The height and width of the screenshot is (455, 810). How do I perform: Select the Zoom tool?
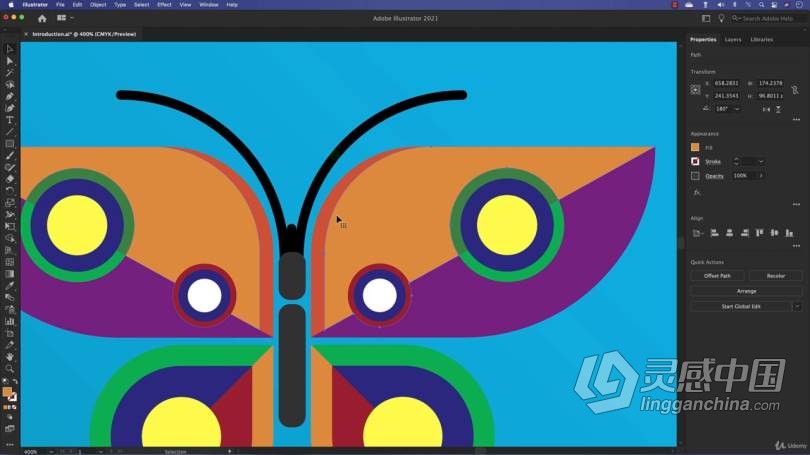(10, 368)
